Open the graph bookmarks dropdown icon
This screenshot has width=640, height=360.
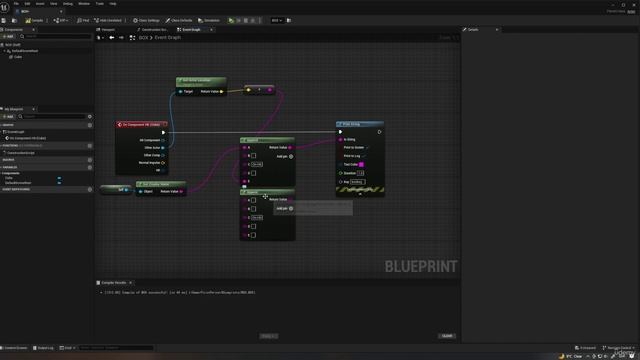tap(100, 38)
